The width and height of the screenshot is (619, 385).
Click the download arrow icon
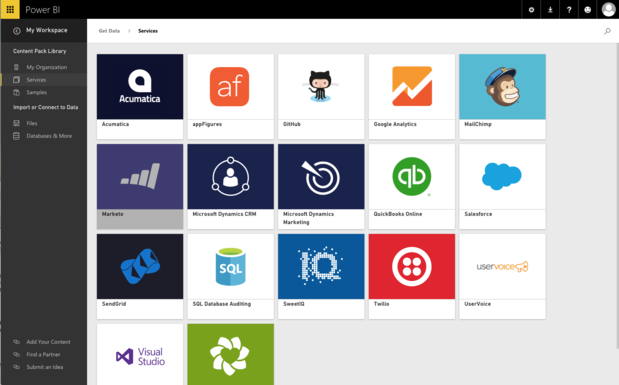click(550, 10)
